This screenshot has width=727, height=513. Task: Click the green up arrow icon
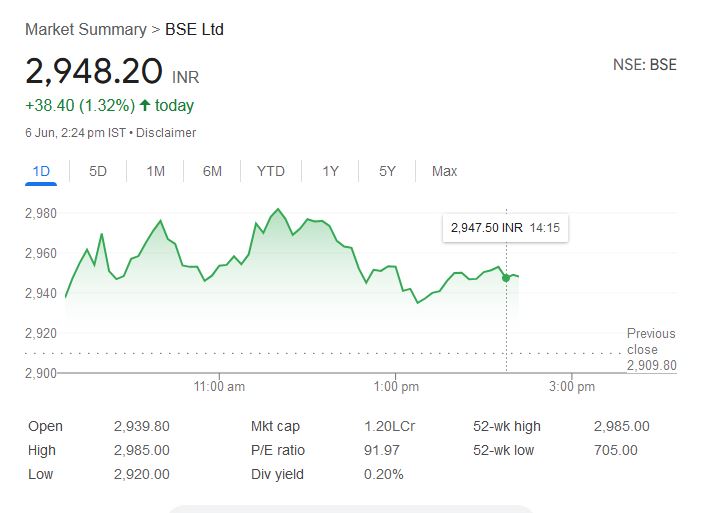pos(145,105)
